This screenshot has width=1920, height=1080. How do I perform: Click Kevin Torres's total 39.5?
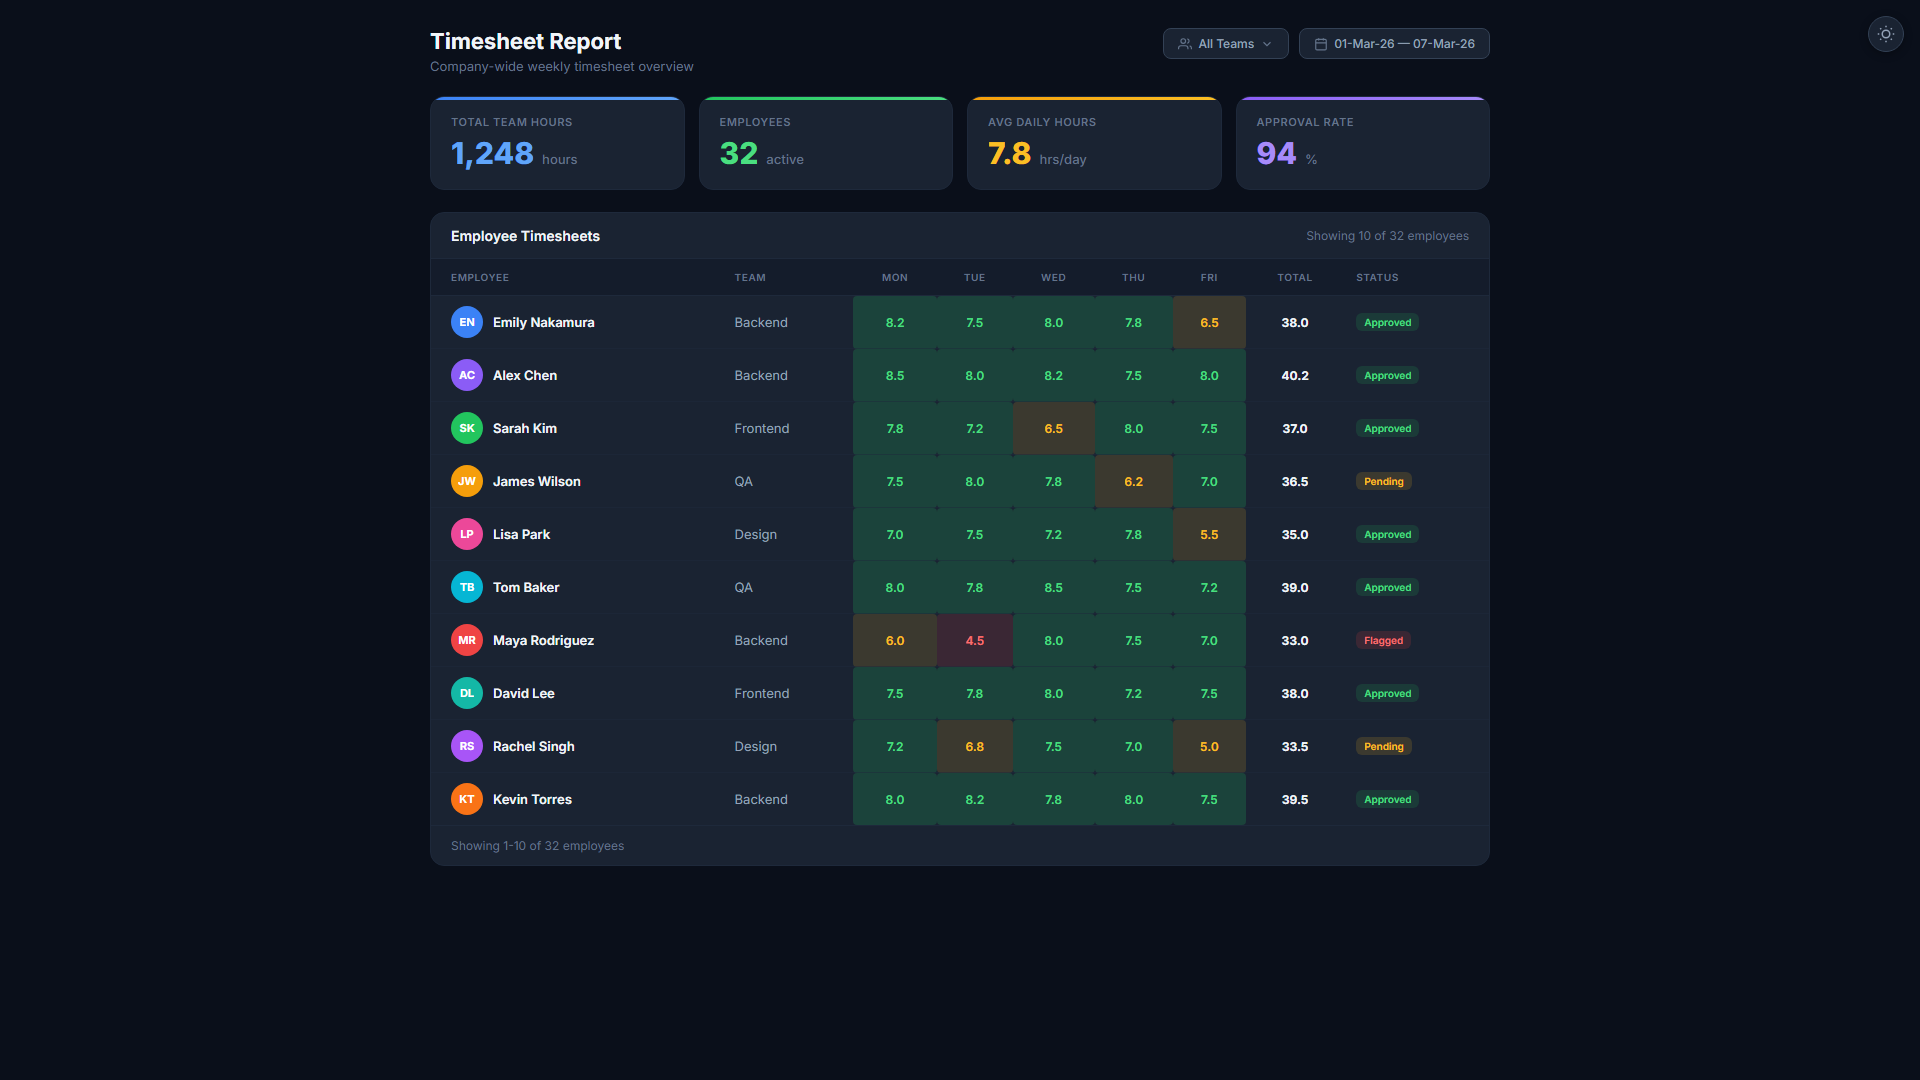[x=1295, y=799]
